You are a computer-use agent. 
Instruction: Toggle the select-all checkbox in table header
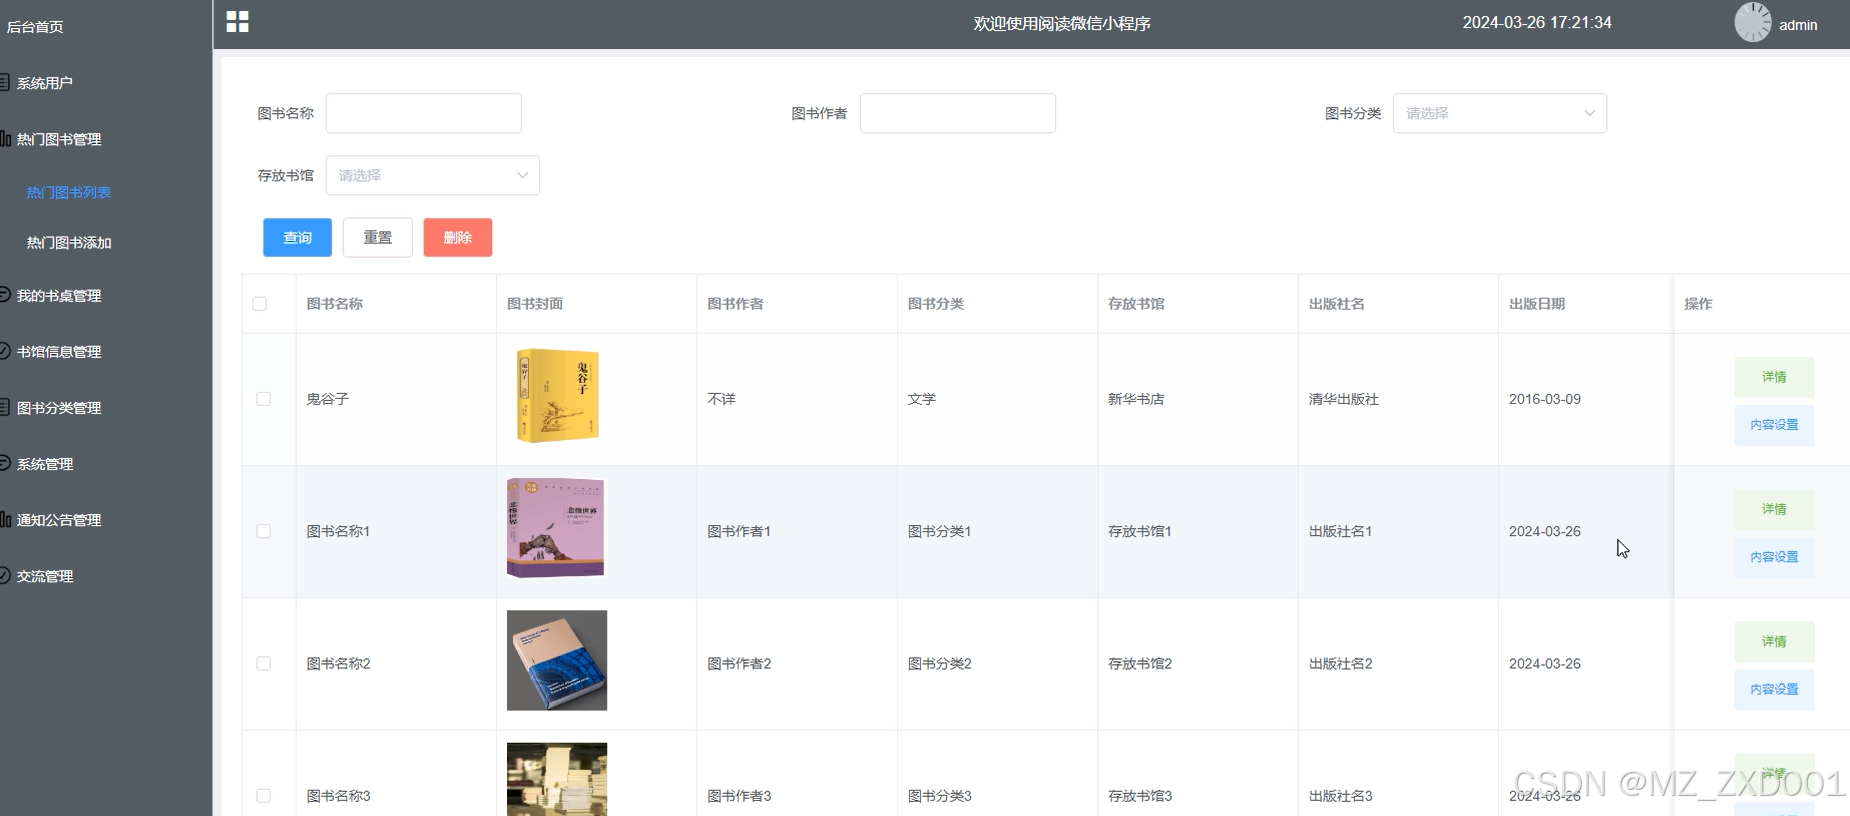coord(260,303)
